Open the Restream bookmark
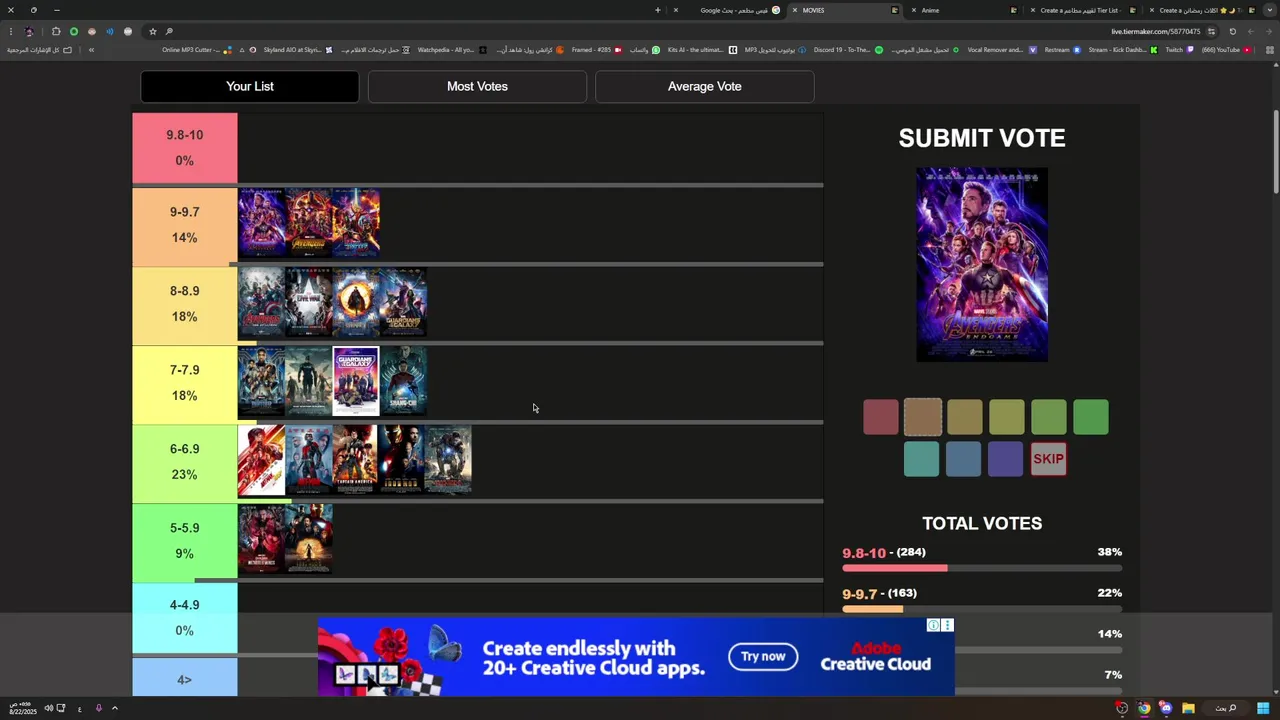 click(x=1064, y=50)
